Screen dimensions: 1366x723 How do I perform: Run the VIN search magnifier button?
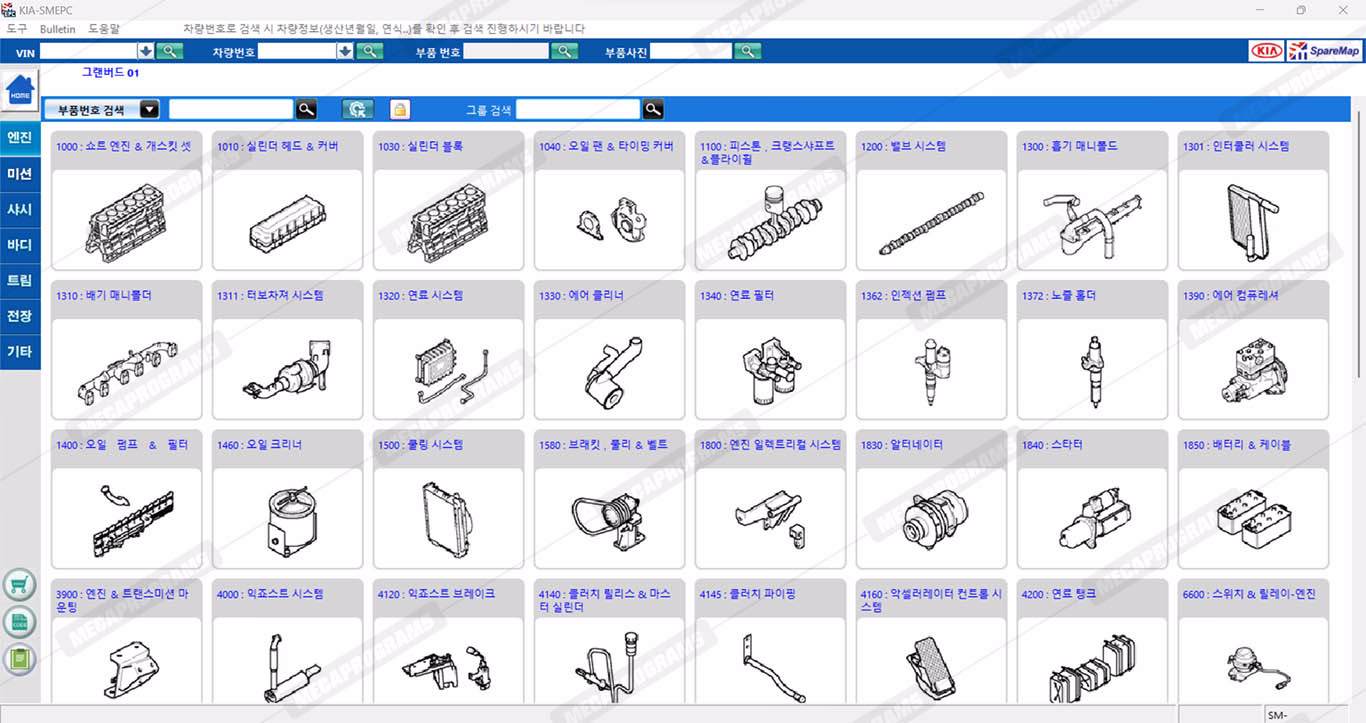tap(170, 51)
